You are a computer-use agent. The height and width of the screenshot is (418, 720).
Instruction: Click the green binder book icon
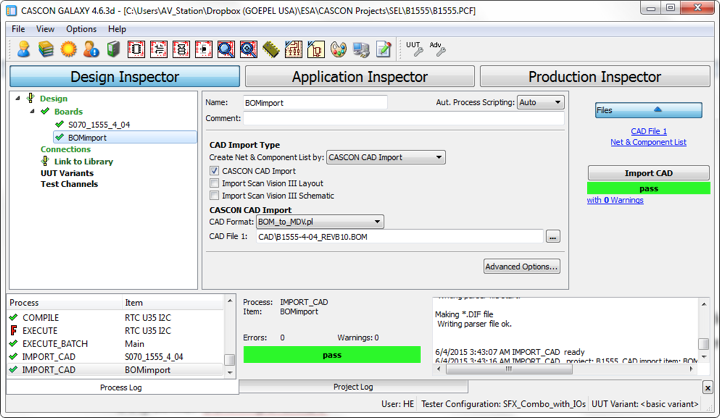tap(113, 49)
